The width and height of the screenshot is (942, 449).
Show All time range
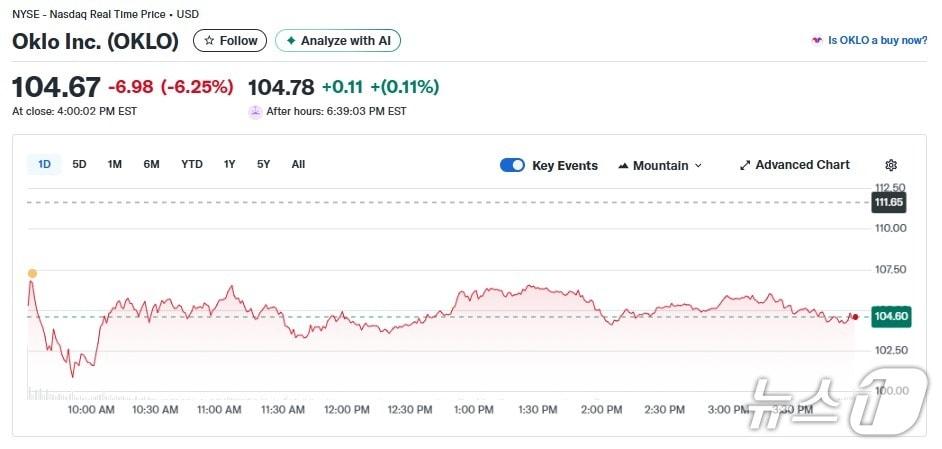coord(298,164)
